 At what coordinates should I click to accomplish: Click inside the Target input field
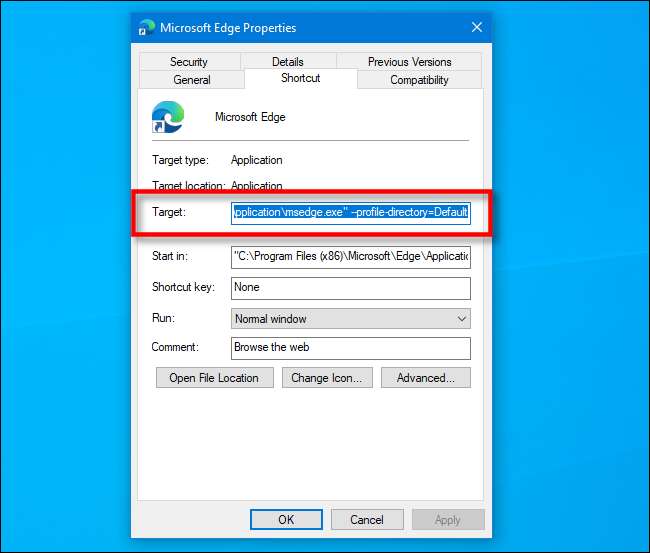click(x=351, y=213)
